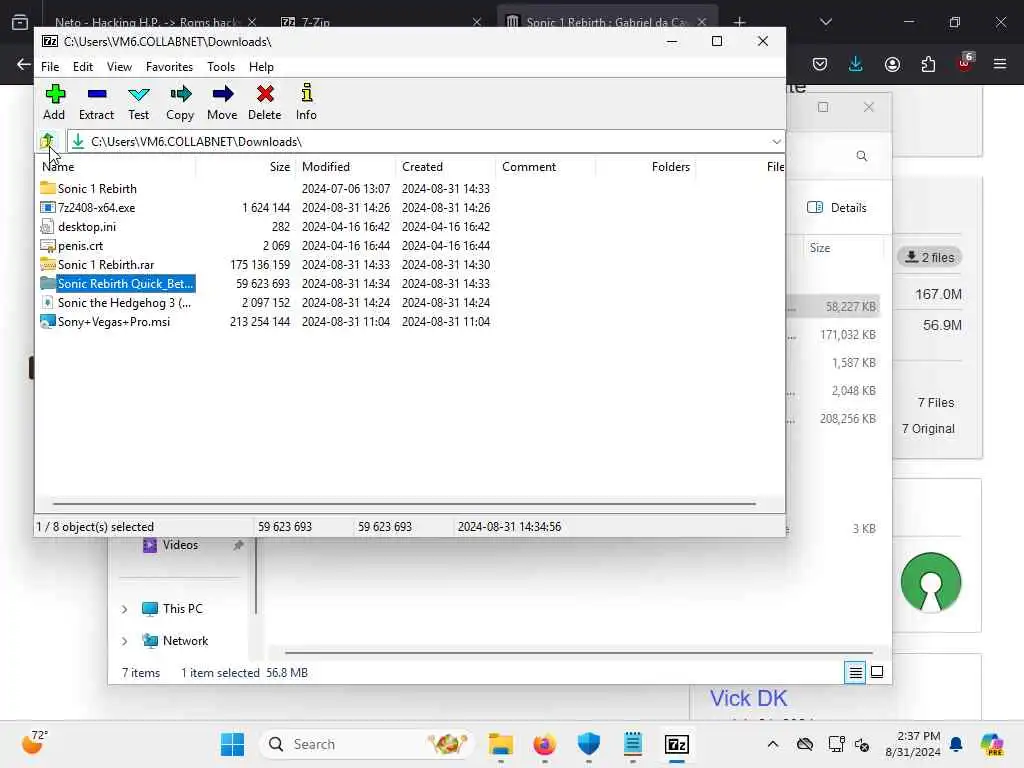
Task: Select the 7z2408-x64.exe file
Action: click(x=96, y=208)
